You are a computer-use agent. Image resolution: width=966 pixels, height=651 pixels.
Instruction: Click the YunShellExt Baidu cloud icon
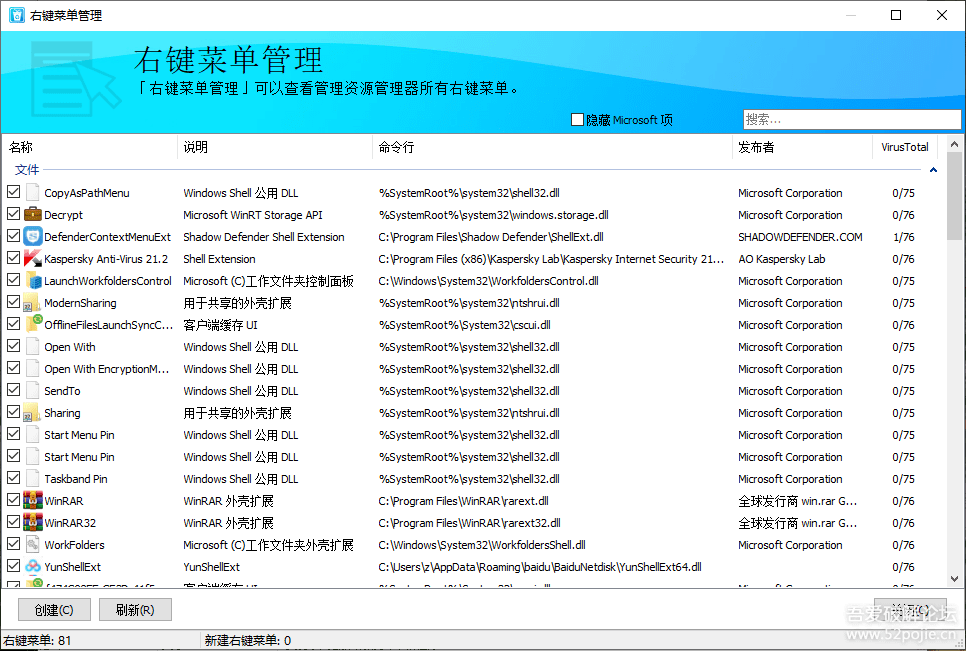[x=33, y=567]
